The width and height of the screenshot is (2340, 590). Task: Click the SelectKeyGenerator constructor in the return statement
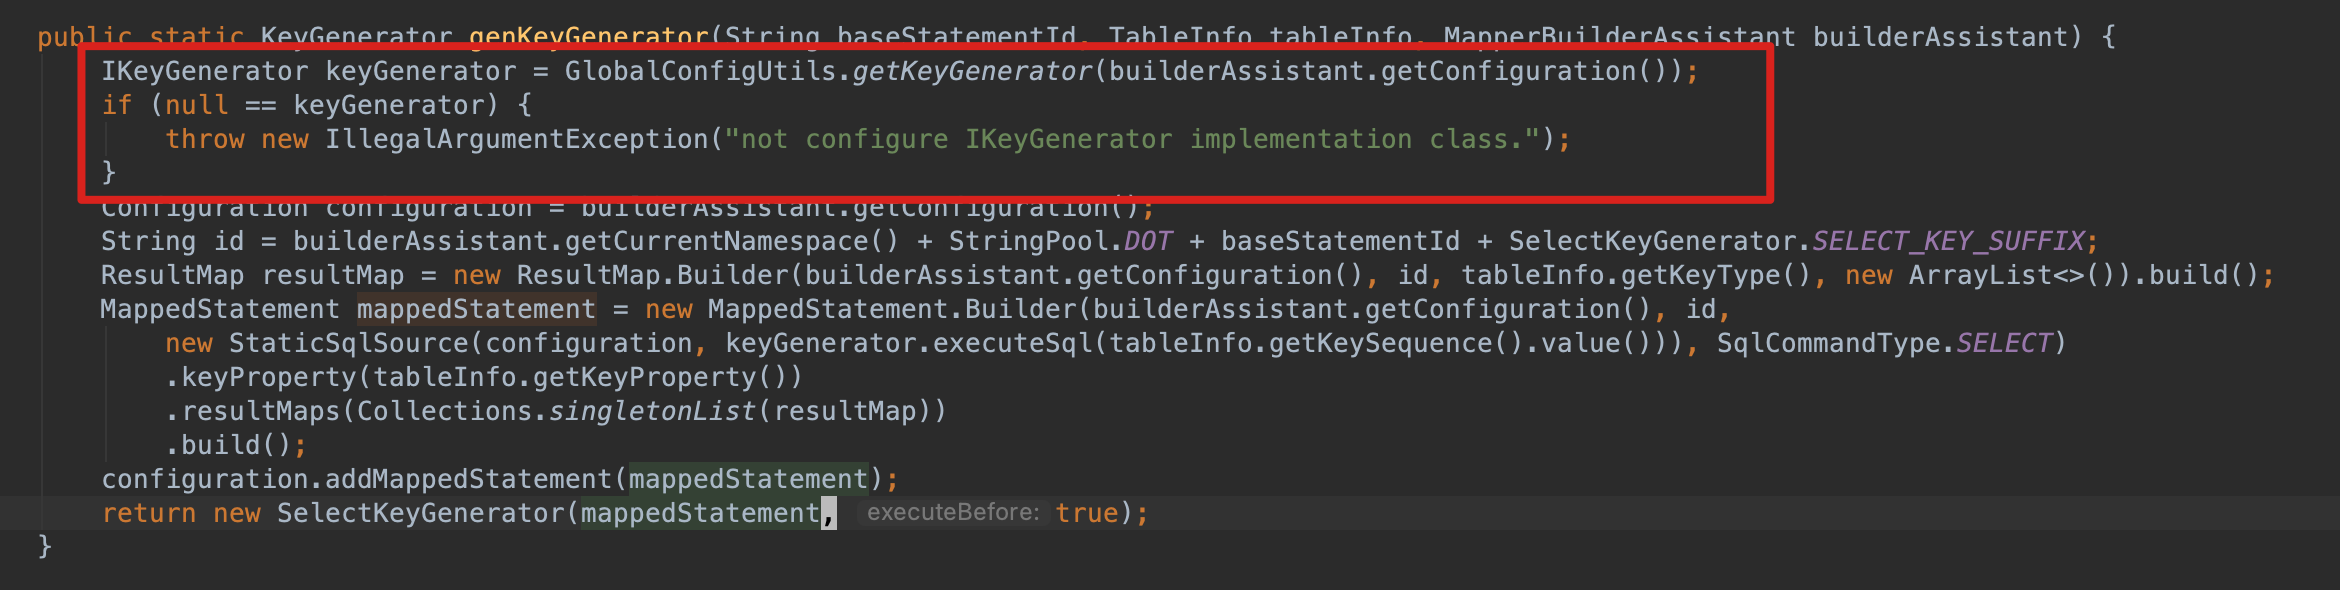[x=421, y=514]
